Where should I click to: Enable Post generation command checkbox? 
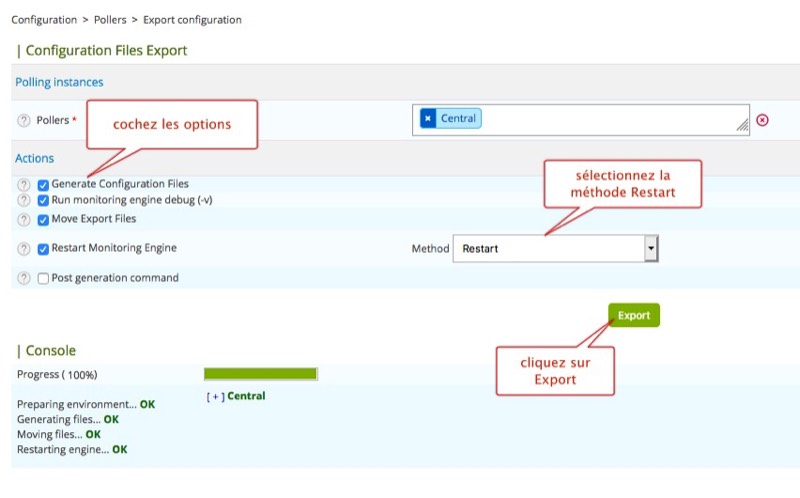pyautogui.click(x=43, y=279)
